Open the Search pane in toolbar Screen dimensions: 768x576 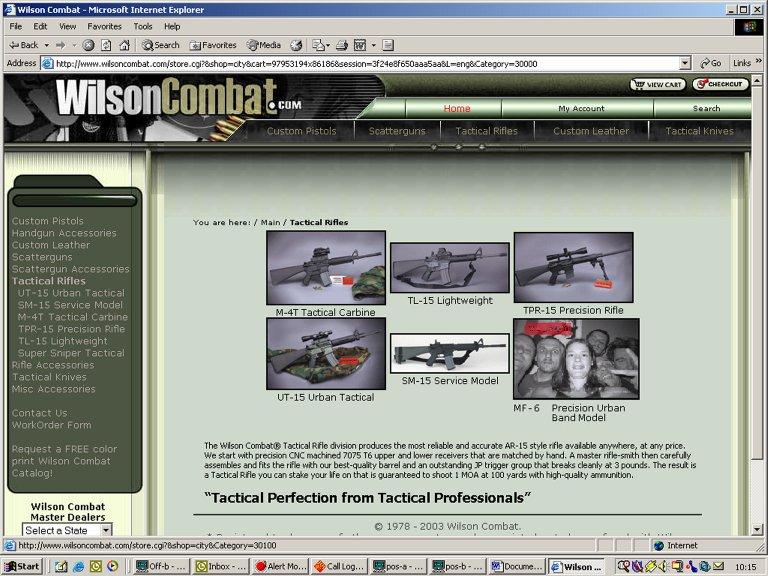point(160,45)
